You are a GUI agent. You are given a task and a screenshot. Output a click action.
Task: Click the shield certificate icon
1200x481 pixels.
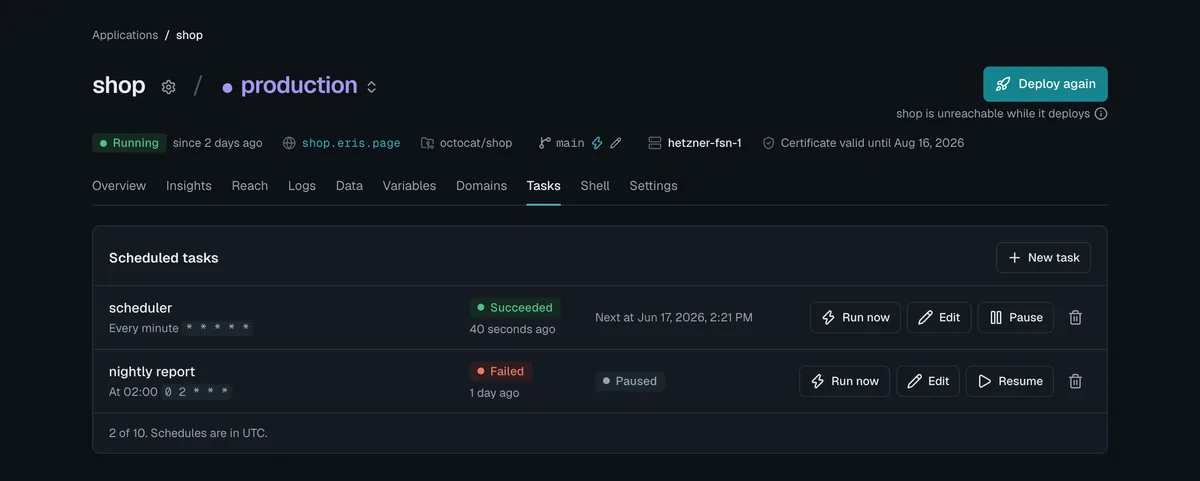(769, 143)
